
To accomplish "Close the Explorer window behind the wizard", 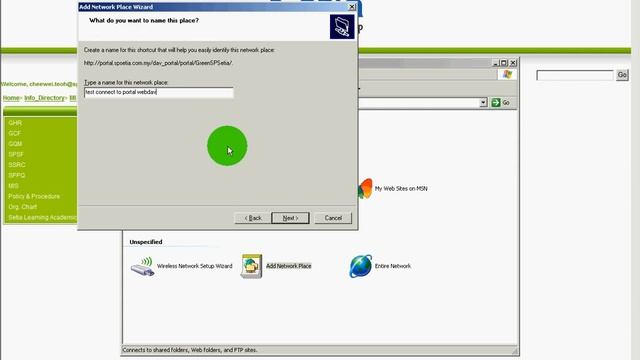I will pyautogui.click(x=513, y=63).
